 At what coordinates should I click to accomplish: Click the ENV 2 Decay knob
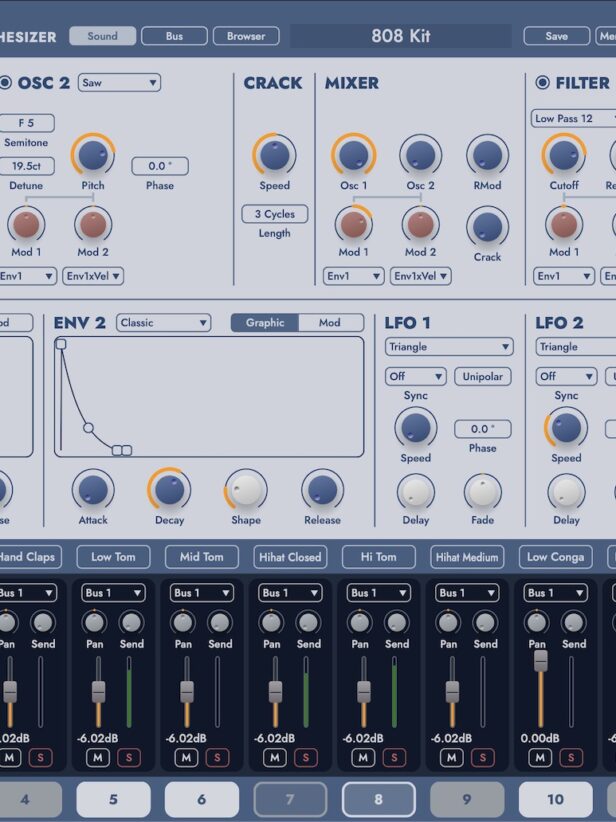tap(169, 490)
